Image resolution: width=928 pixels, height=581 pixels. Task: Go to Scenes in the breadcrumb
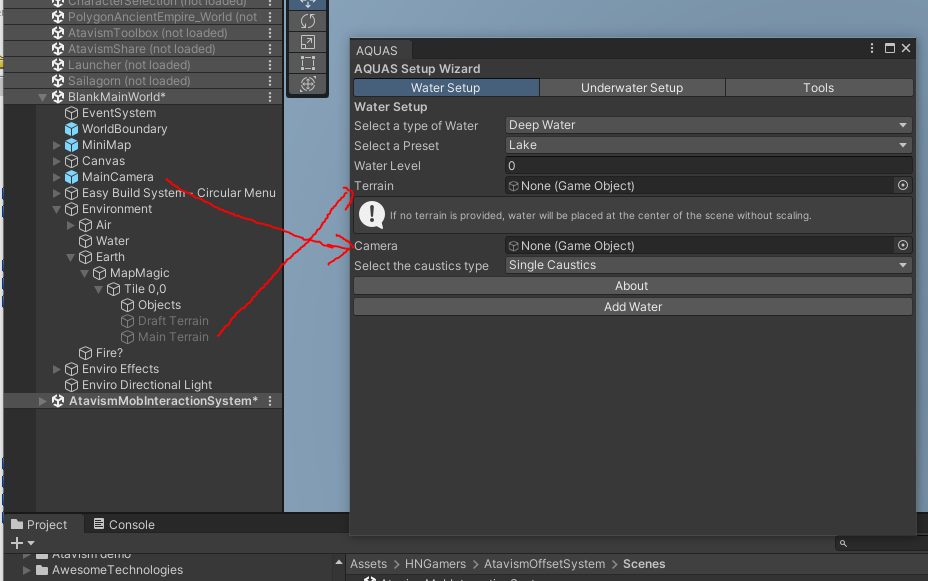click(x=644, y=564)
